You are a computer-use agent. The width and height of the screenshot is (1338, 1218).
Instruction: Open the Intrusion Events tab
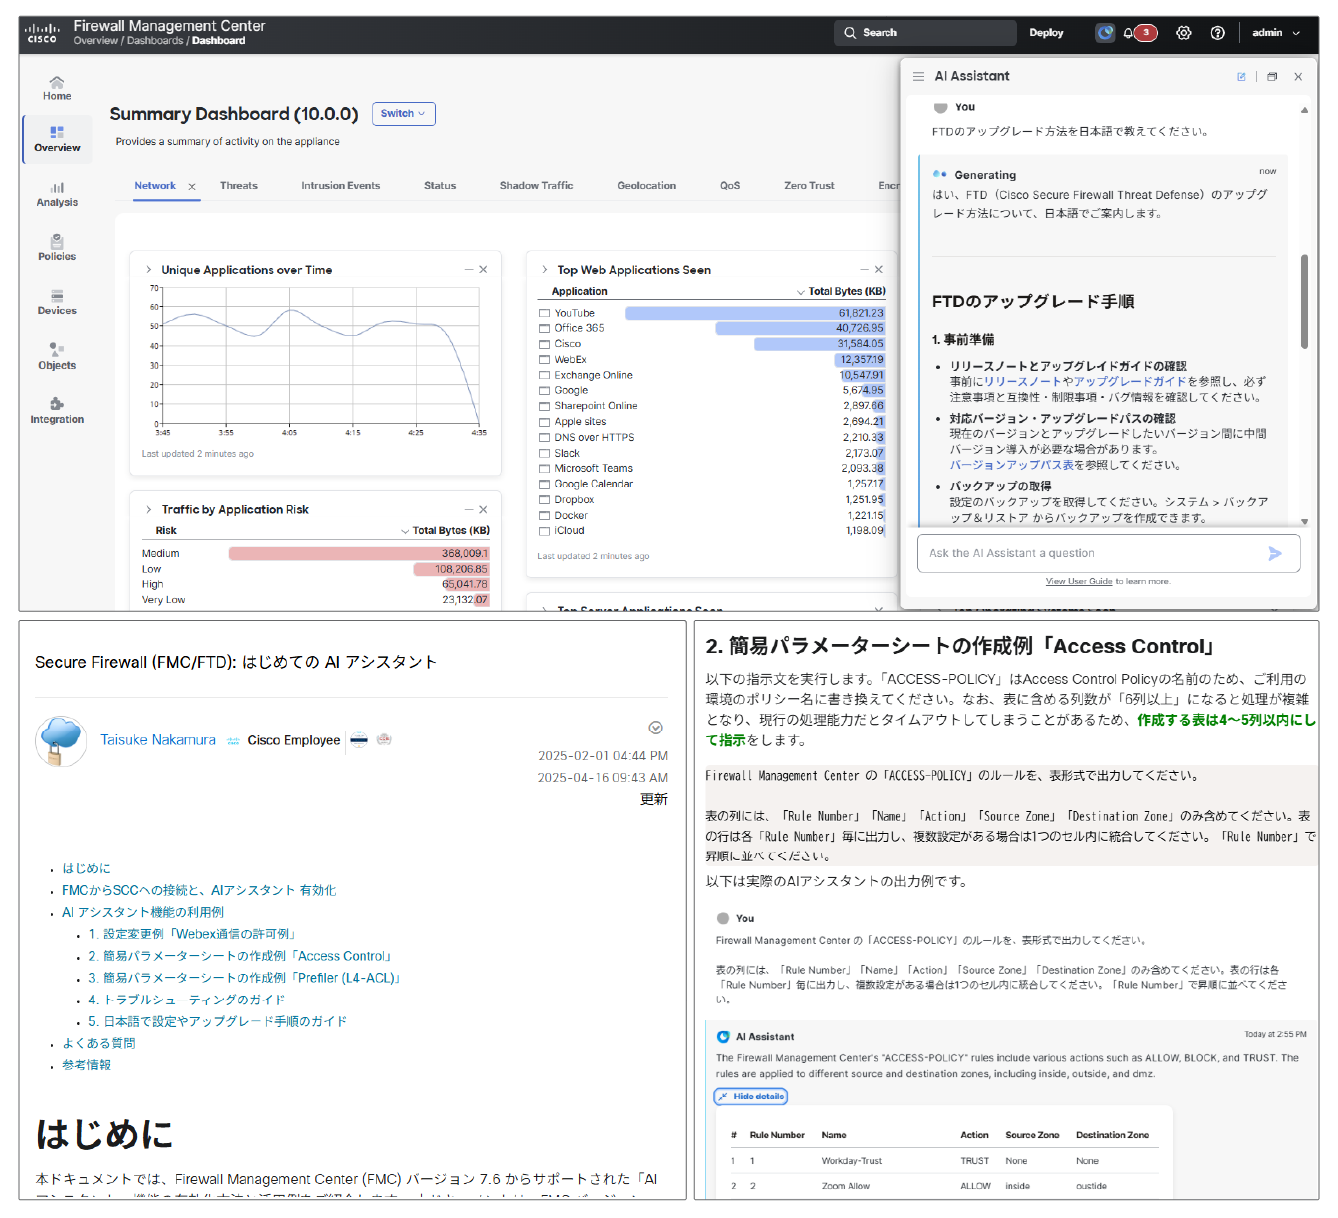click(x=340, y=186)
